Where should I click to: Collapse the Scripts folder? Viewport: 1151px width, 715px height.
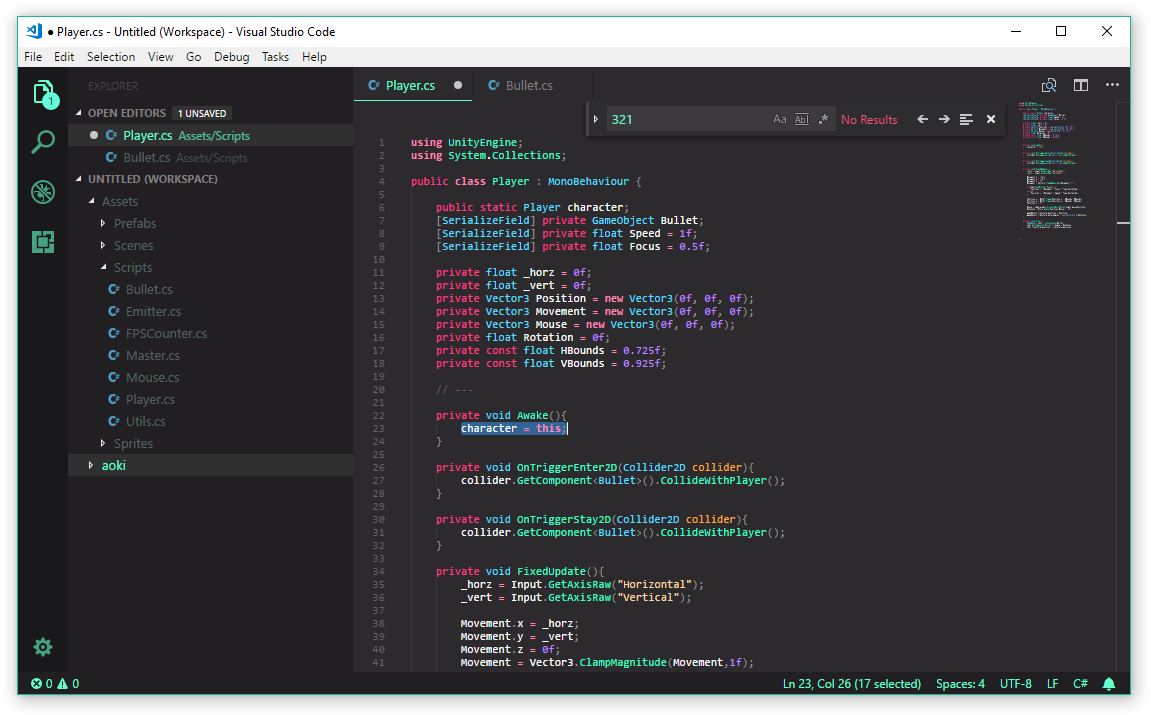tap(103, 267)
